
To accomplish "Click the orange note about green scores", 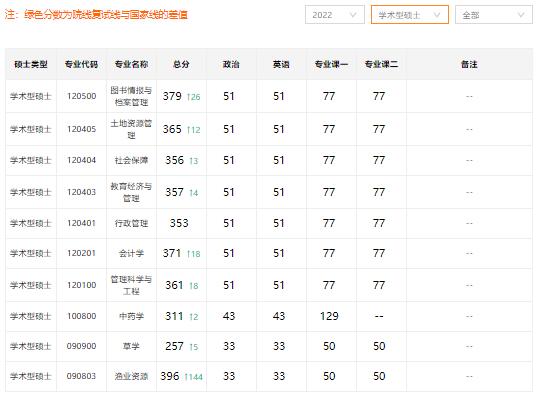I will [x=96, y=15].
